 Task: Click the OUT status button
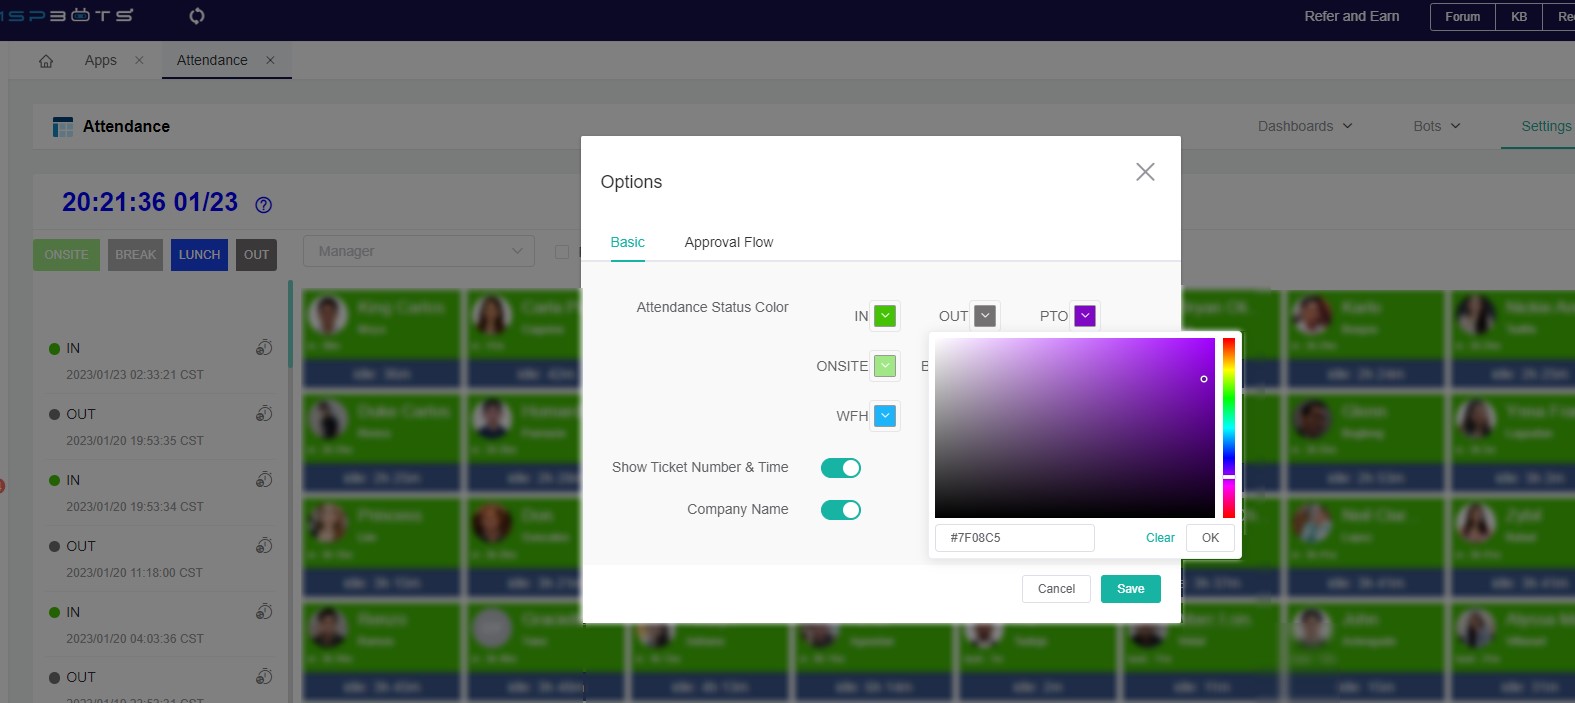pyautogui.click(x=256, y=255)
